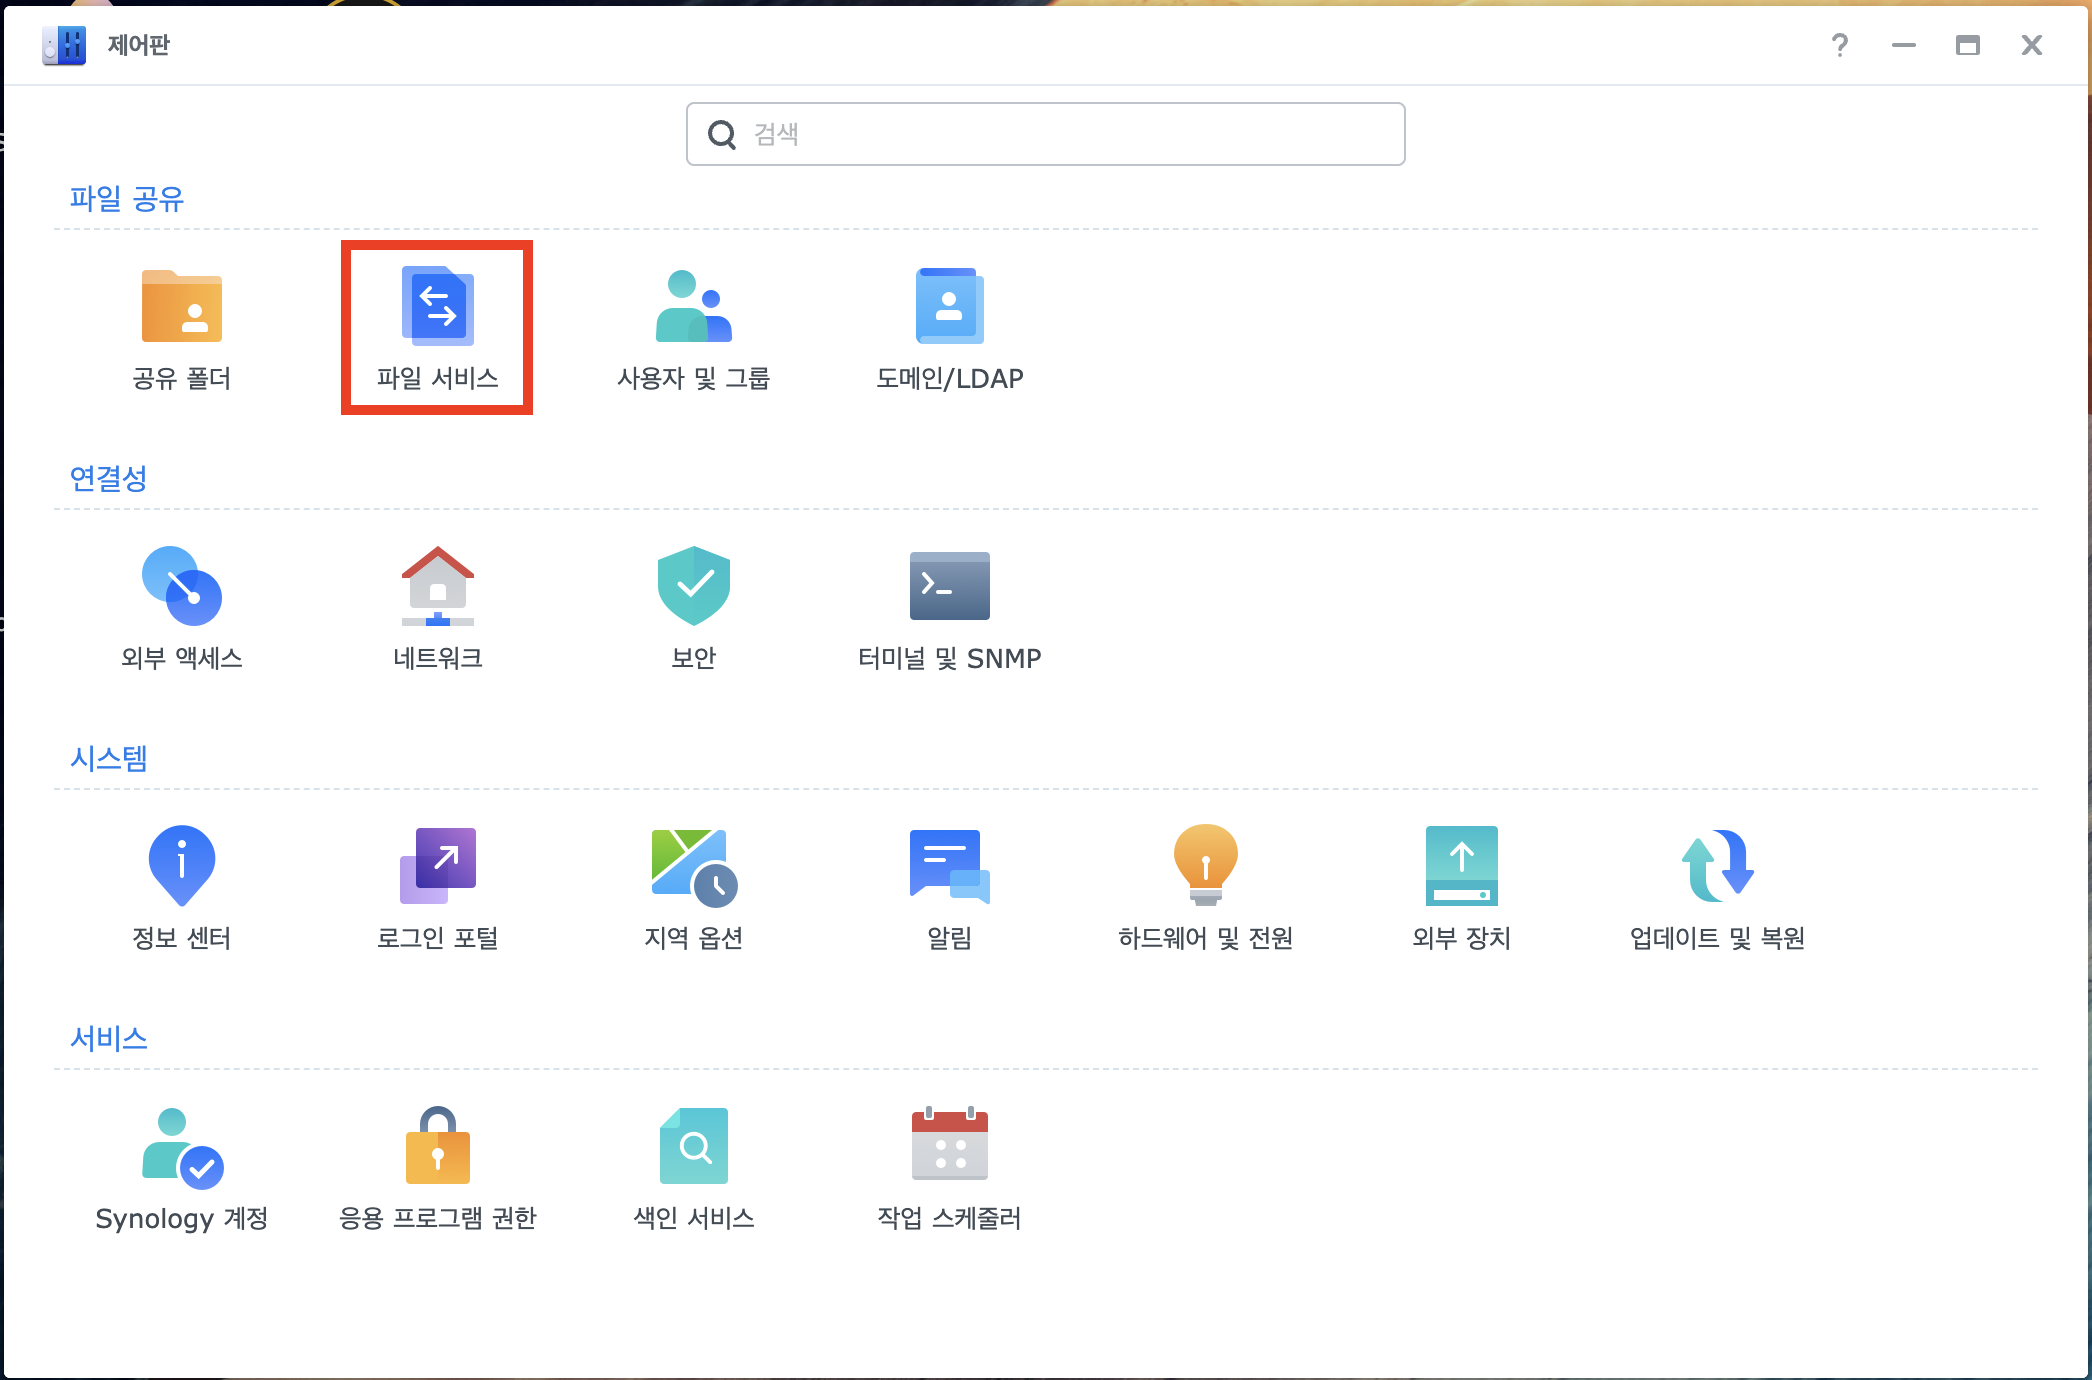Open 응용 프로그램 권한 lock icon
The image size is (2092, 1380).
[437, 1147]
